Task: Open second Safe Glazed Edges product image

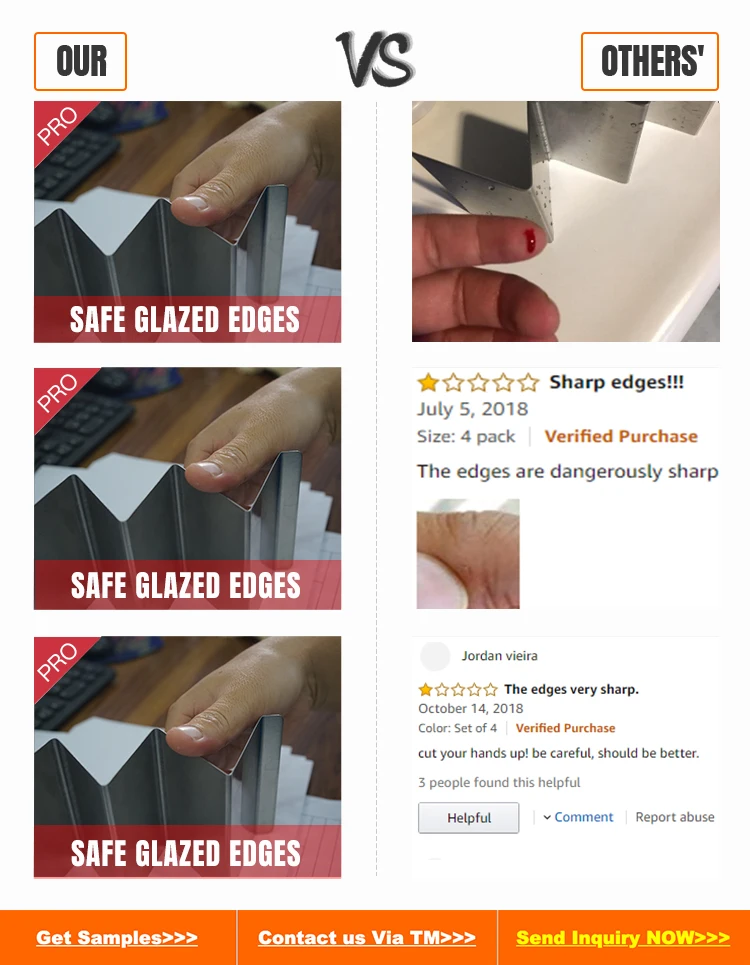Action: (188, 489)
